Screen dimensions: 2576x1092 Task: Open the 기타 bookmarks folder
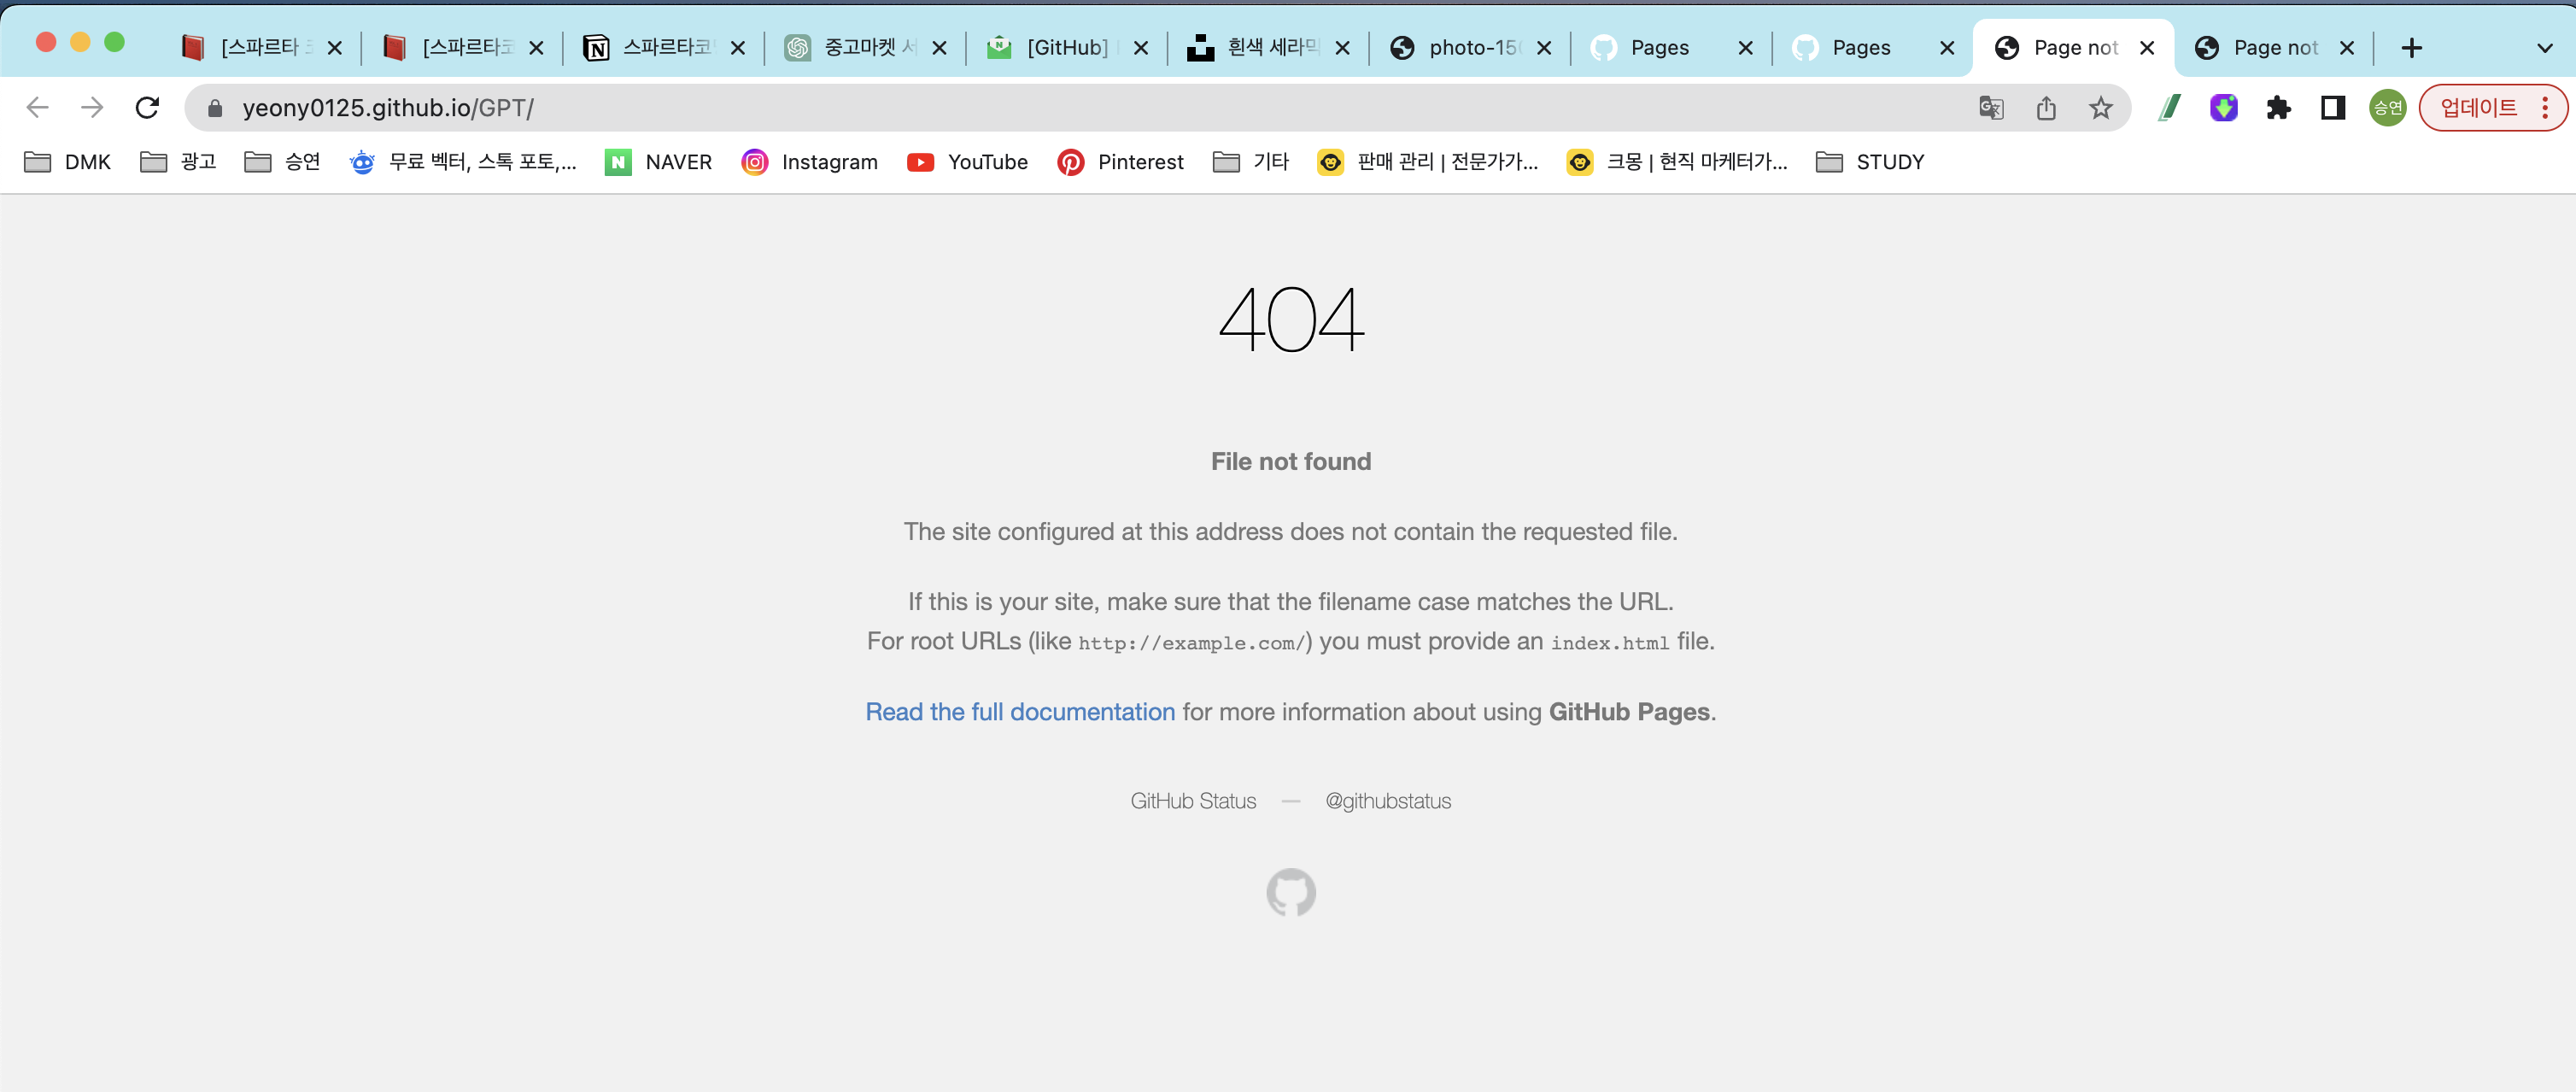point(1251,162)
